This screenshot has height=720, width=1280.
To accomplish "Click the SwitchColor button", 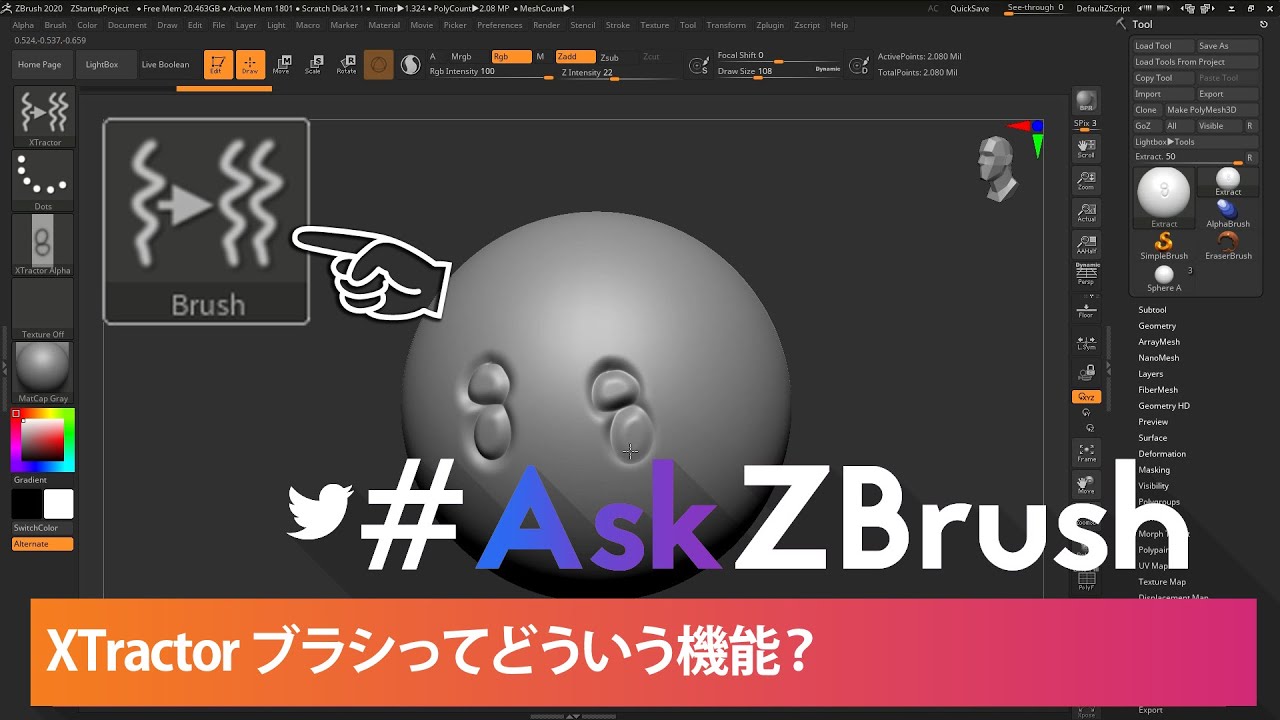I will click(36, 528).
